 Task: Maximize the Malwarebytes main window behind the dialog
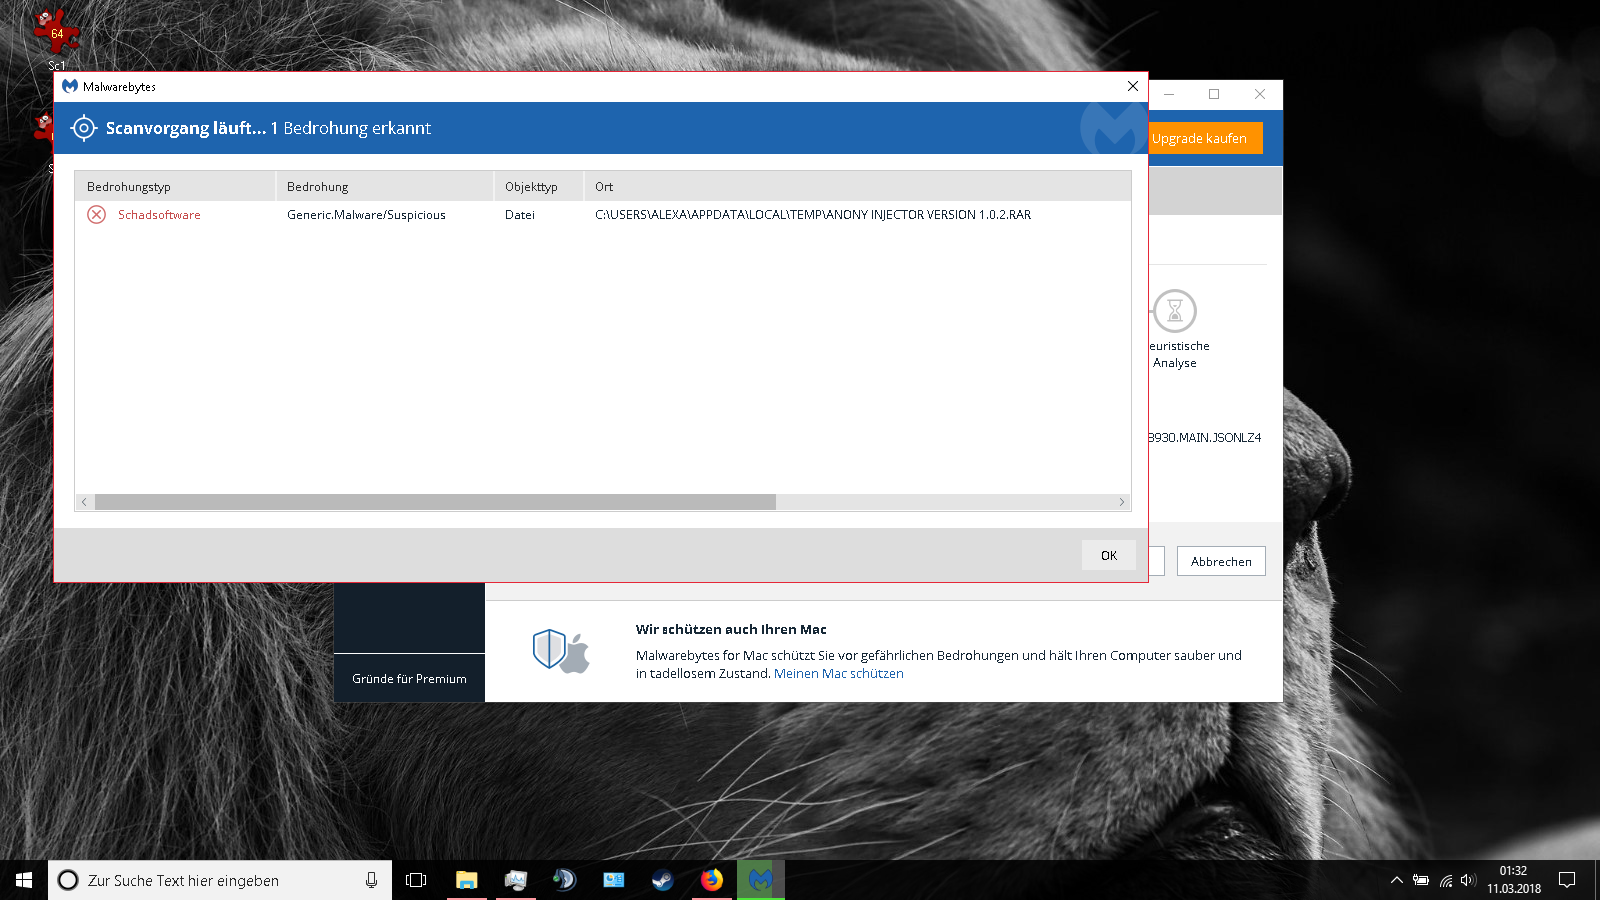pos(1214,94)
